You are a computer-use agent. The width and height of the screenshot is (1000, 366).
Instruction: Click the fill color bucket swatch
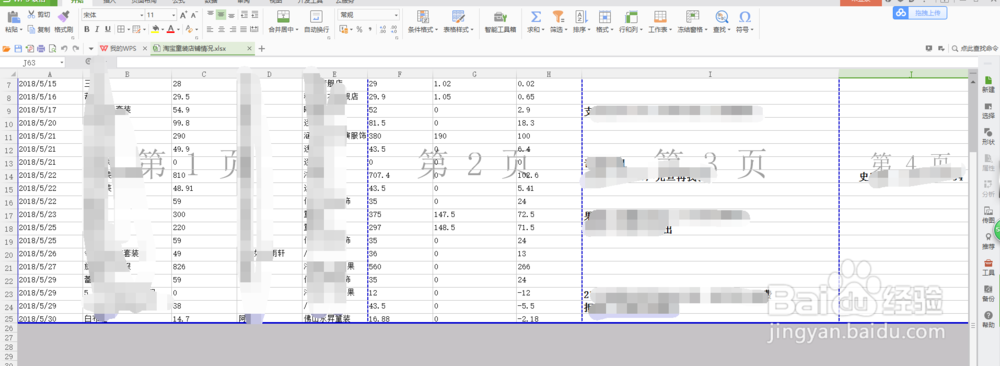[x=155, y=29]
